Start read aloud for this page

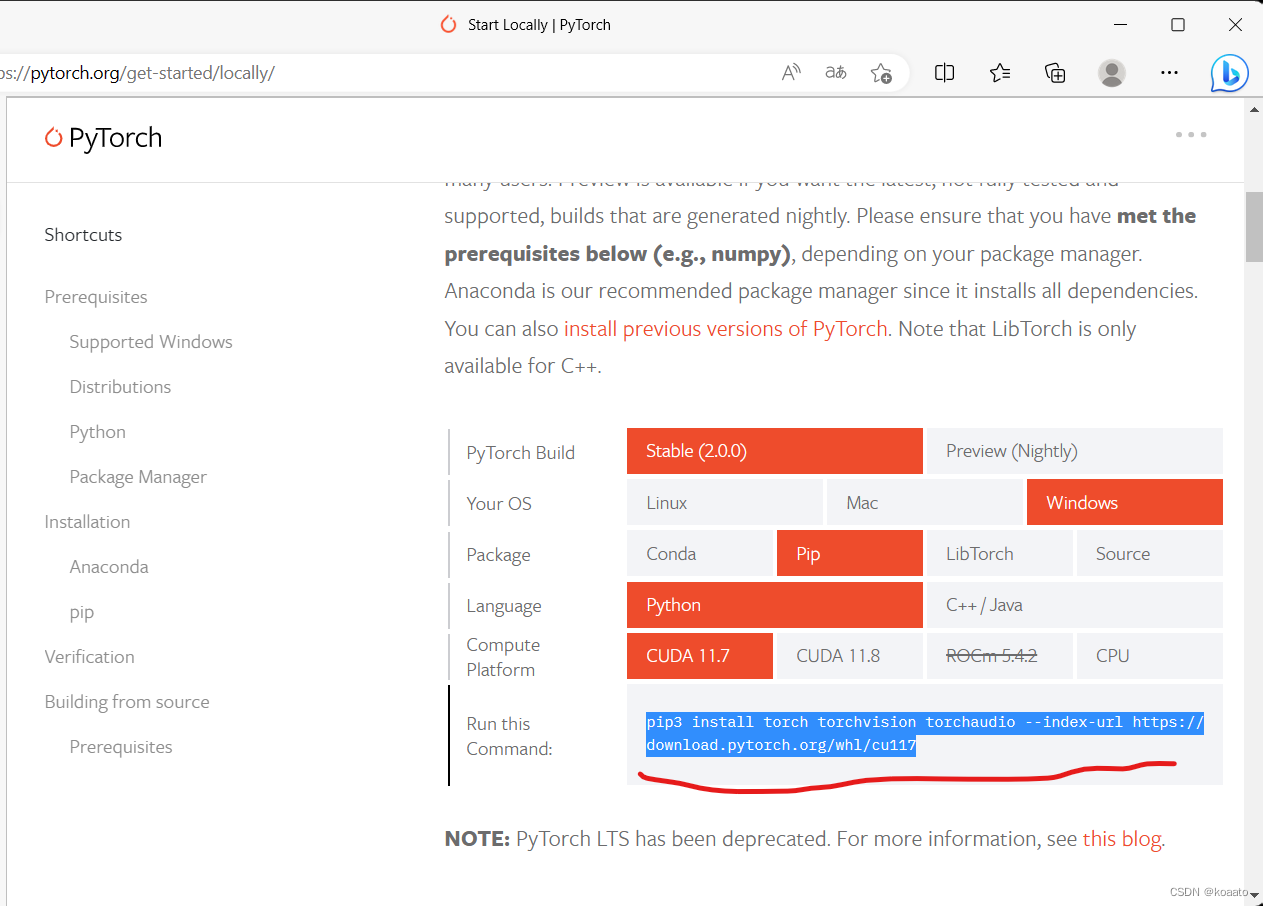pyautogui.click(x=791, y=72)
